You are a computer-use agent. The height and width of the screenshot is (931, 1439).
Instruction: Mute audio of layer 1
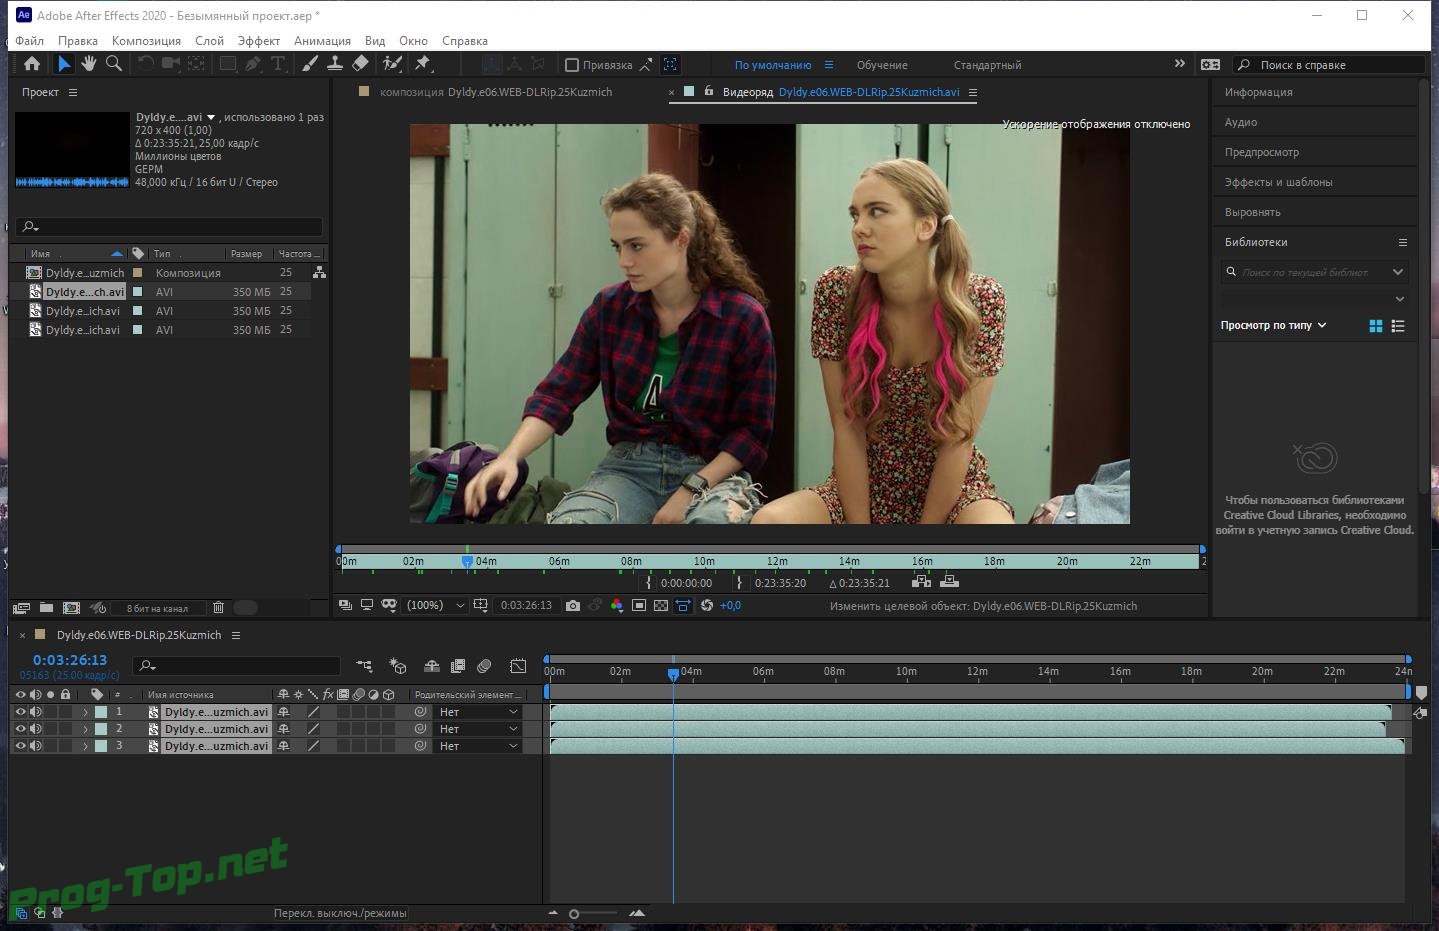36,712
